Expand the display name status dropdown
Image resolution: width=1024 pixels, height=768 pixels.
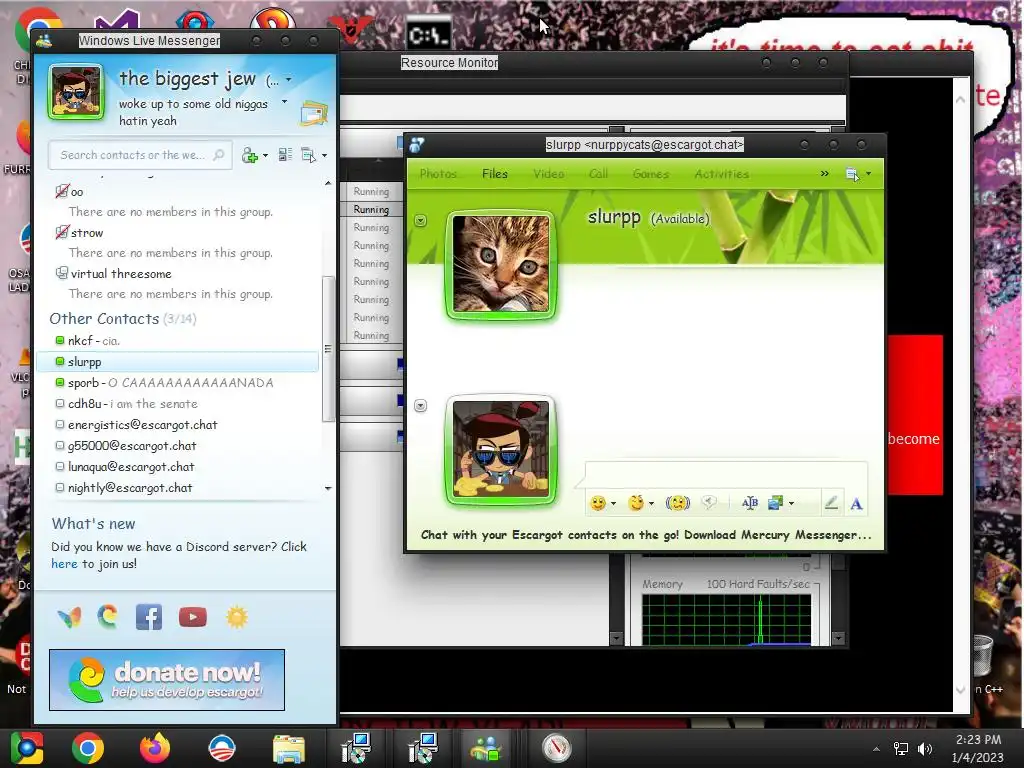[288, 80]
